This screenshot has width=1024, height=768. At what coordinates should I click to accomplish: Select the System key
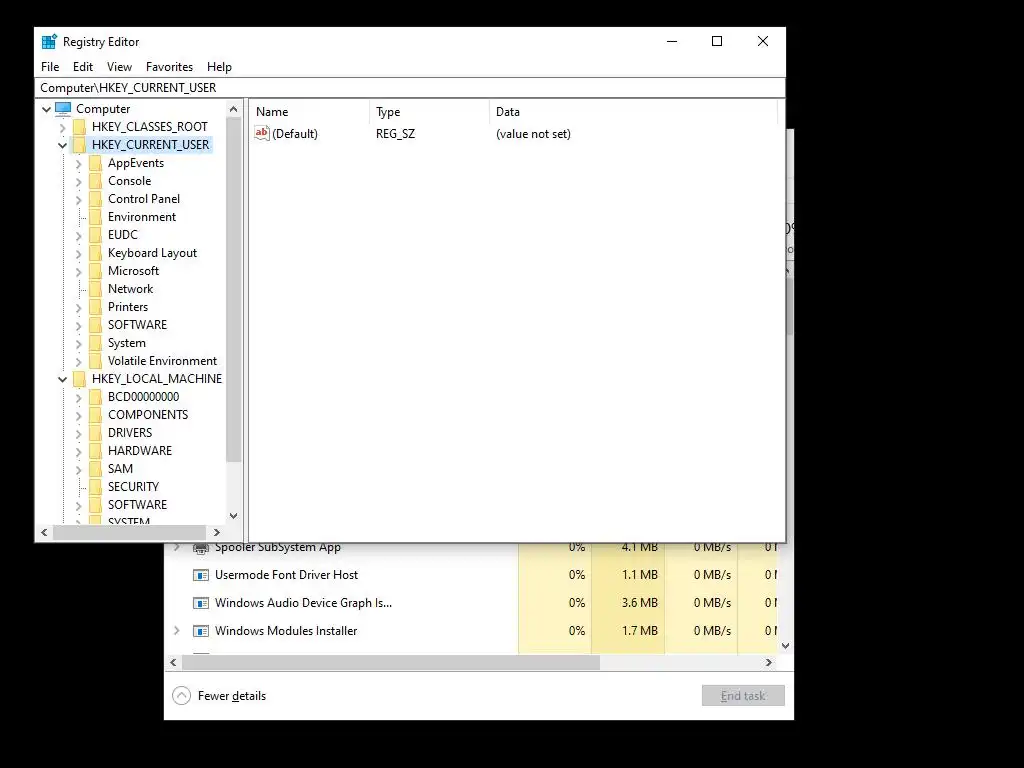[x=127, y=343]
